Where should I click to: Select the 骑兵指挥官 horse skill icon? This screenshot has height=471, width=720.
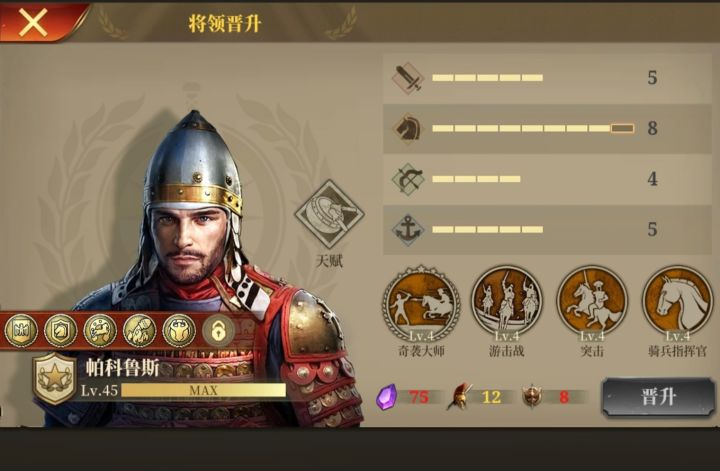point(677,303)
